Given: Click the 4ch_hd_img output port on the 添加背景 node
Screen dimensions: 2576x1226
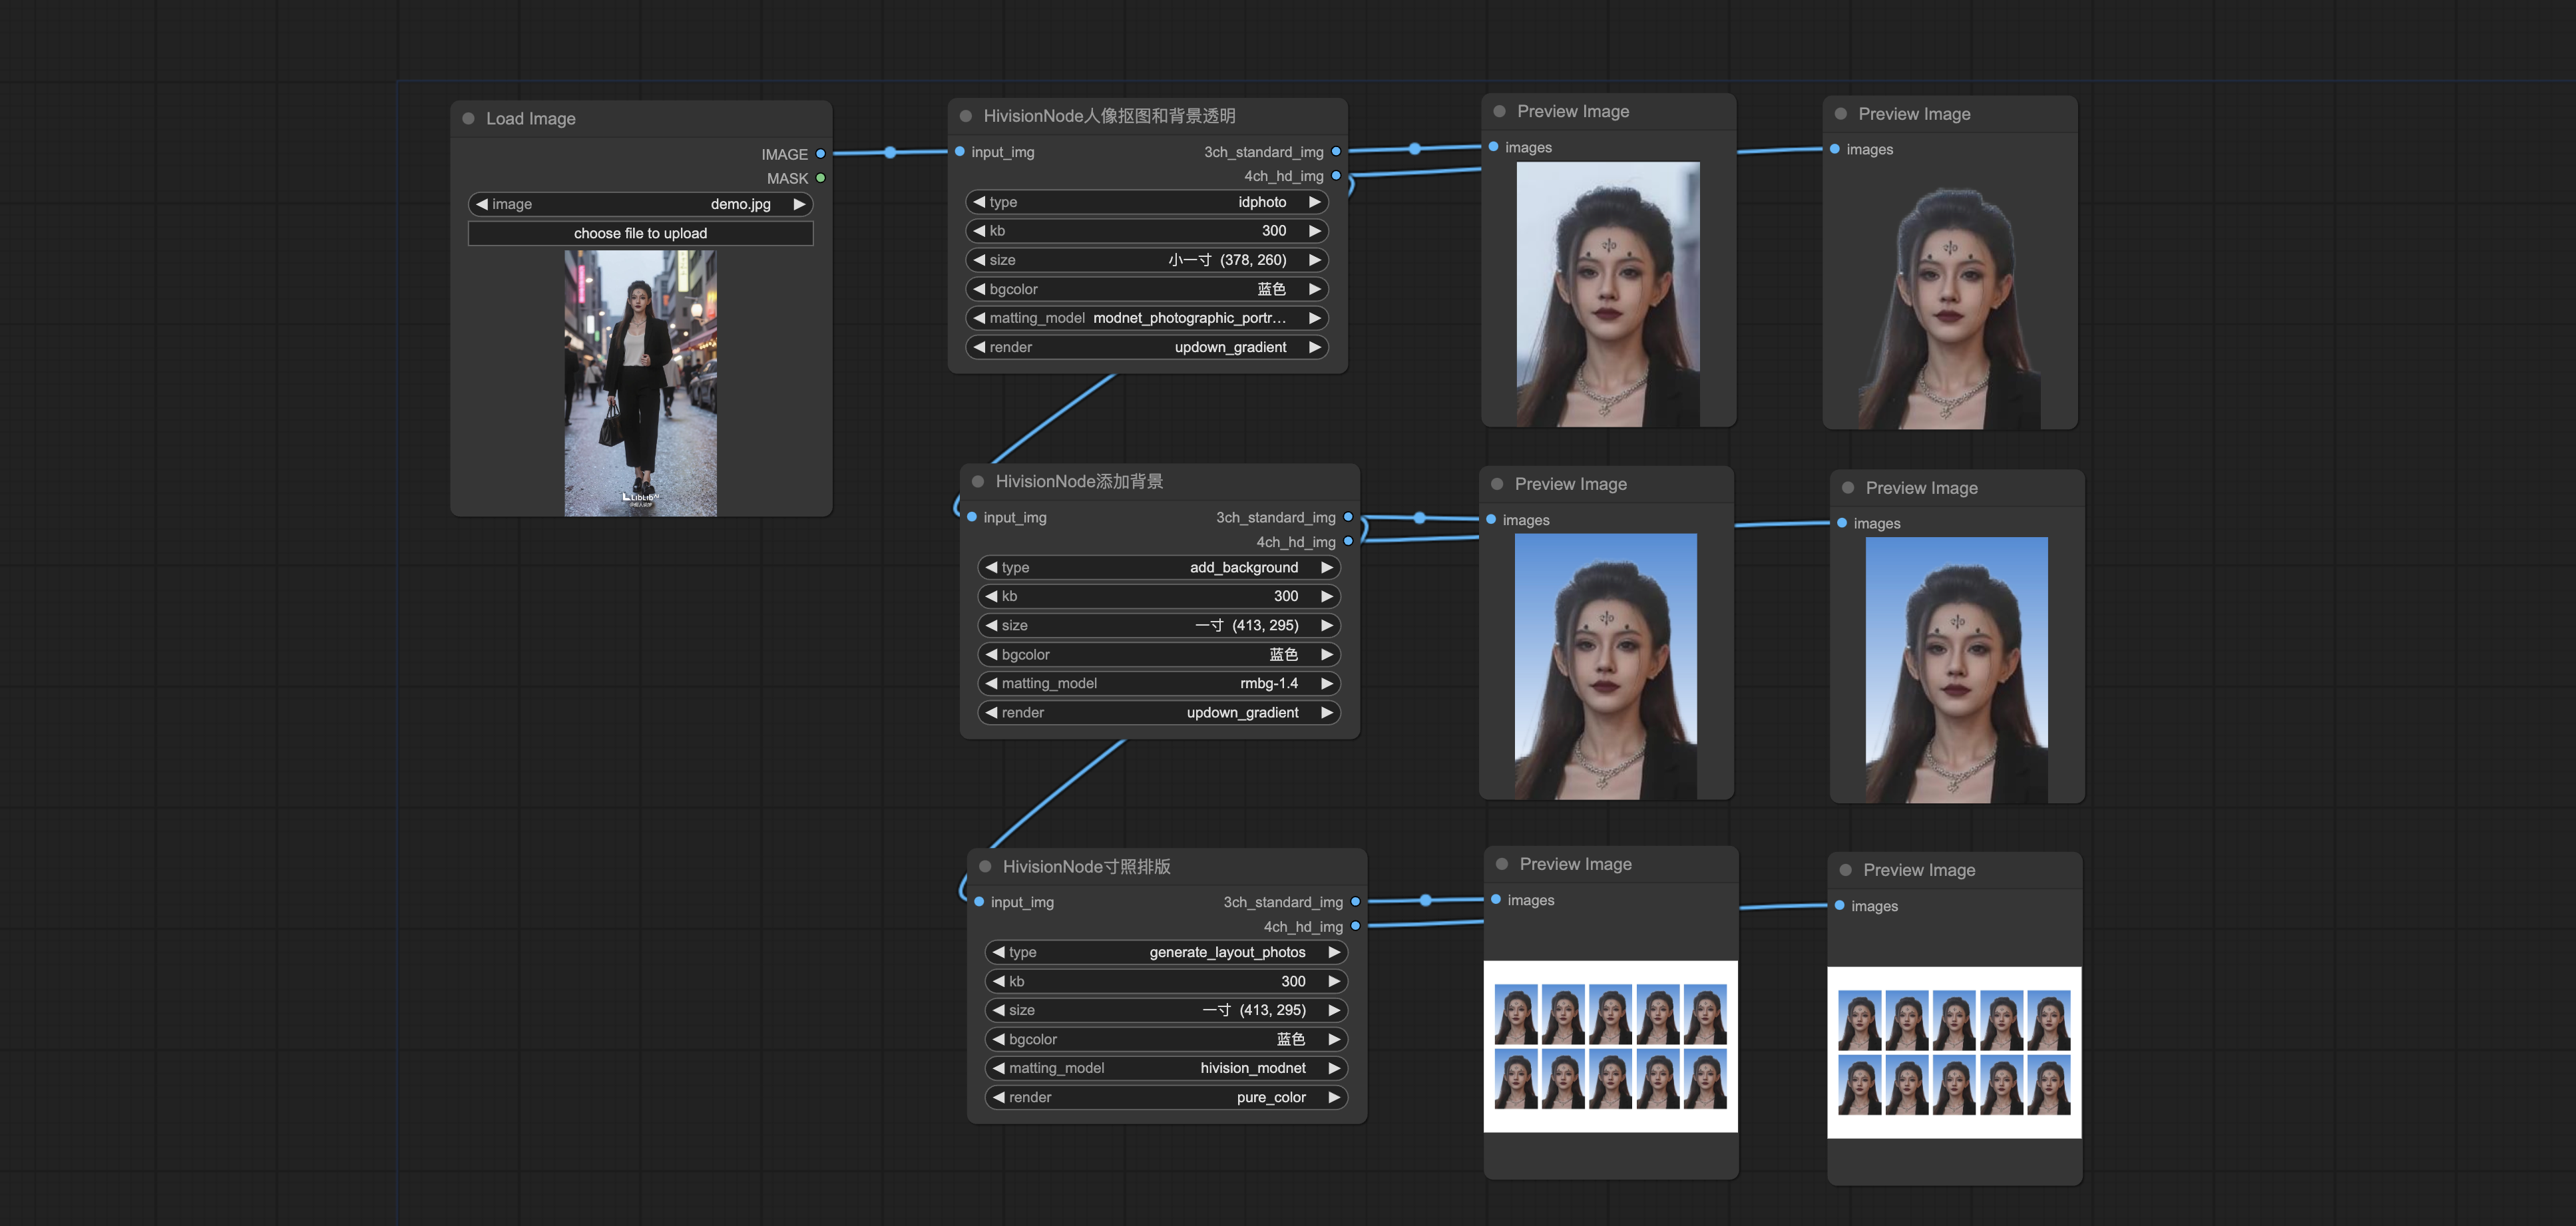Looking at the screenshot, I should click(1348, 542).
